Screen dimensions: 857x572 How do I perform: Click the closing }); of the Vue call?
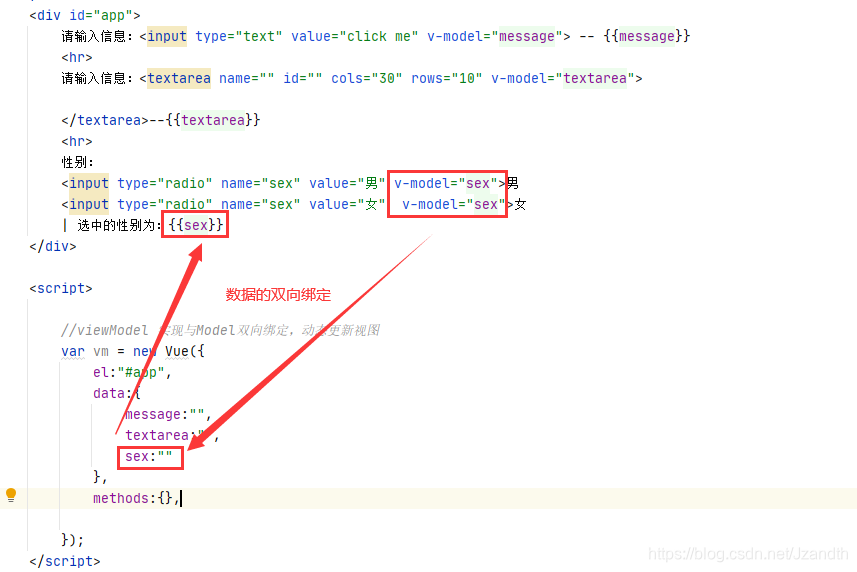(73, 540)
